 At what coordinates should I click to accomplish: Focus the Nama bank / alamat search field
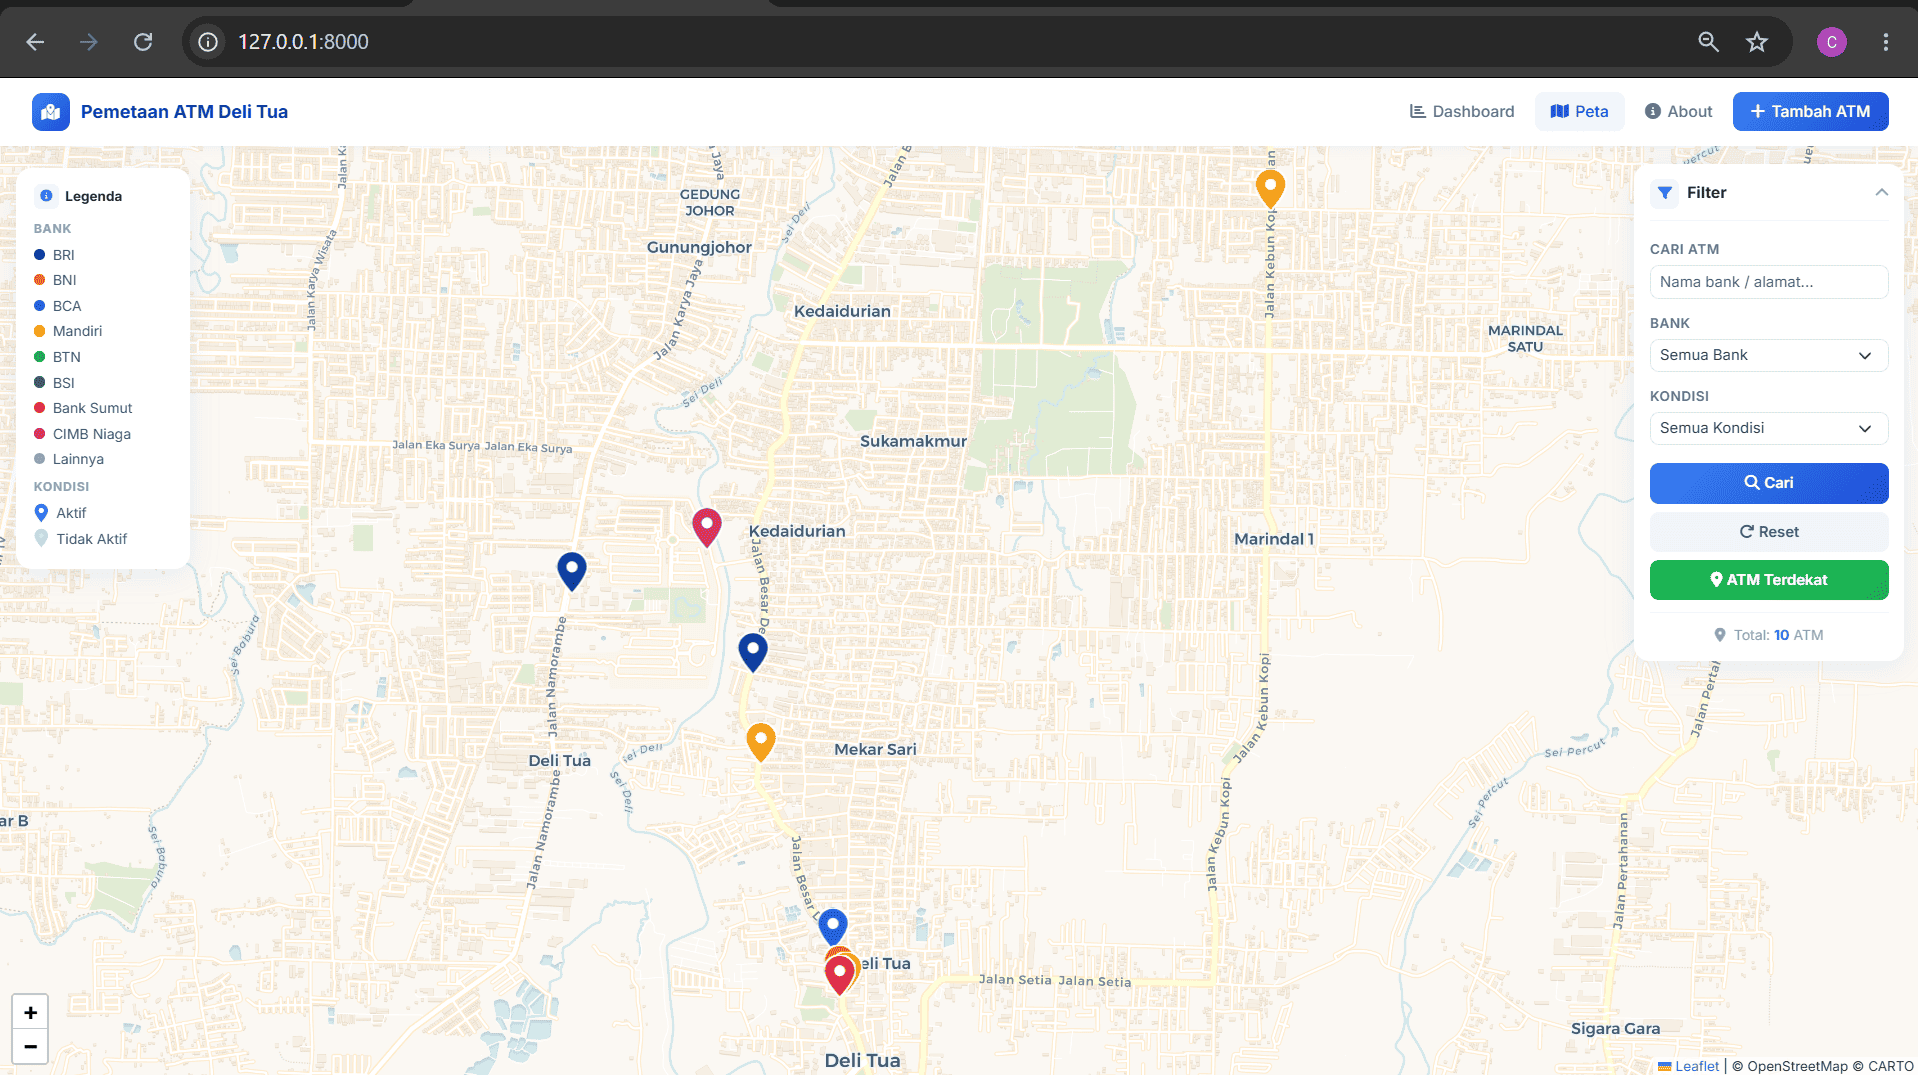click(x=1769, y=282)
